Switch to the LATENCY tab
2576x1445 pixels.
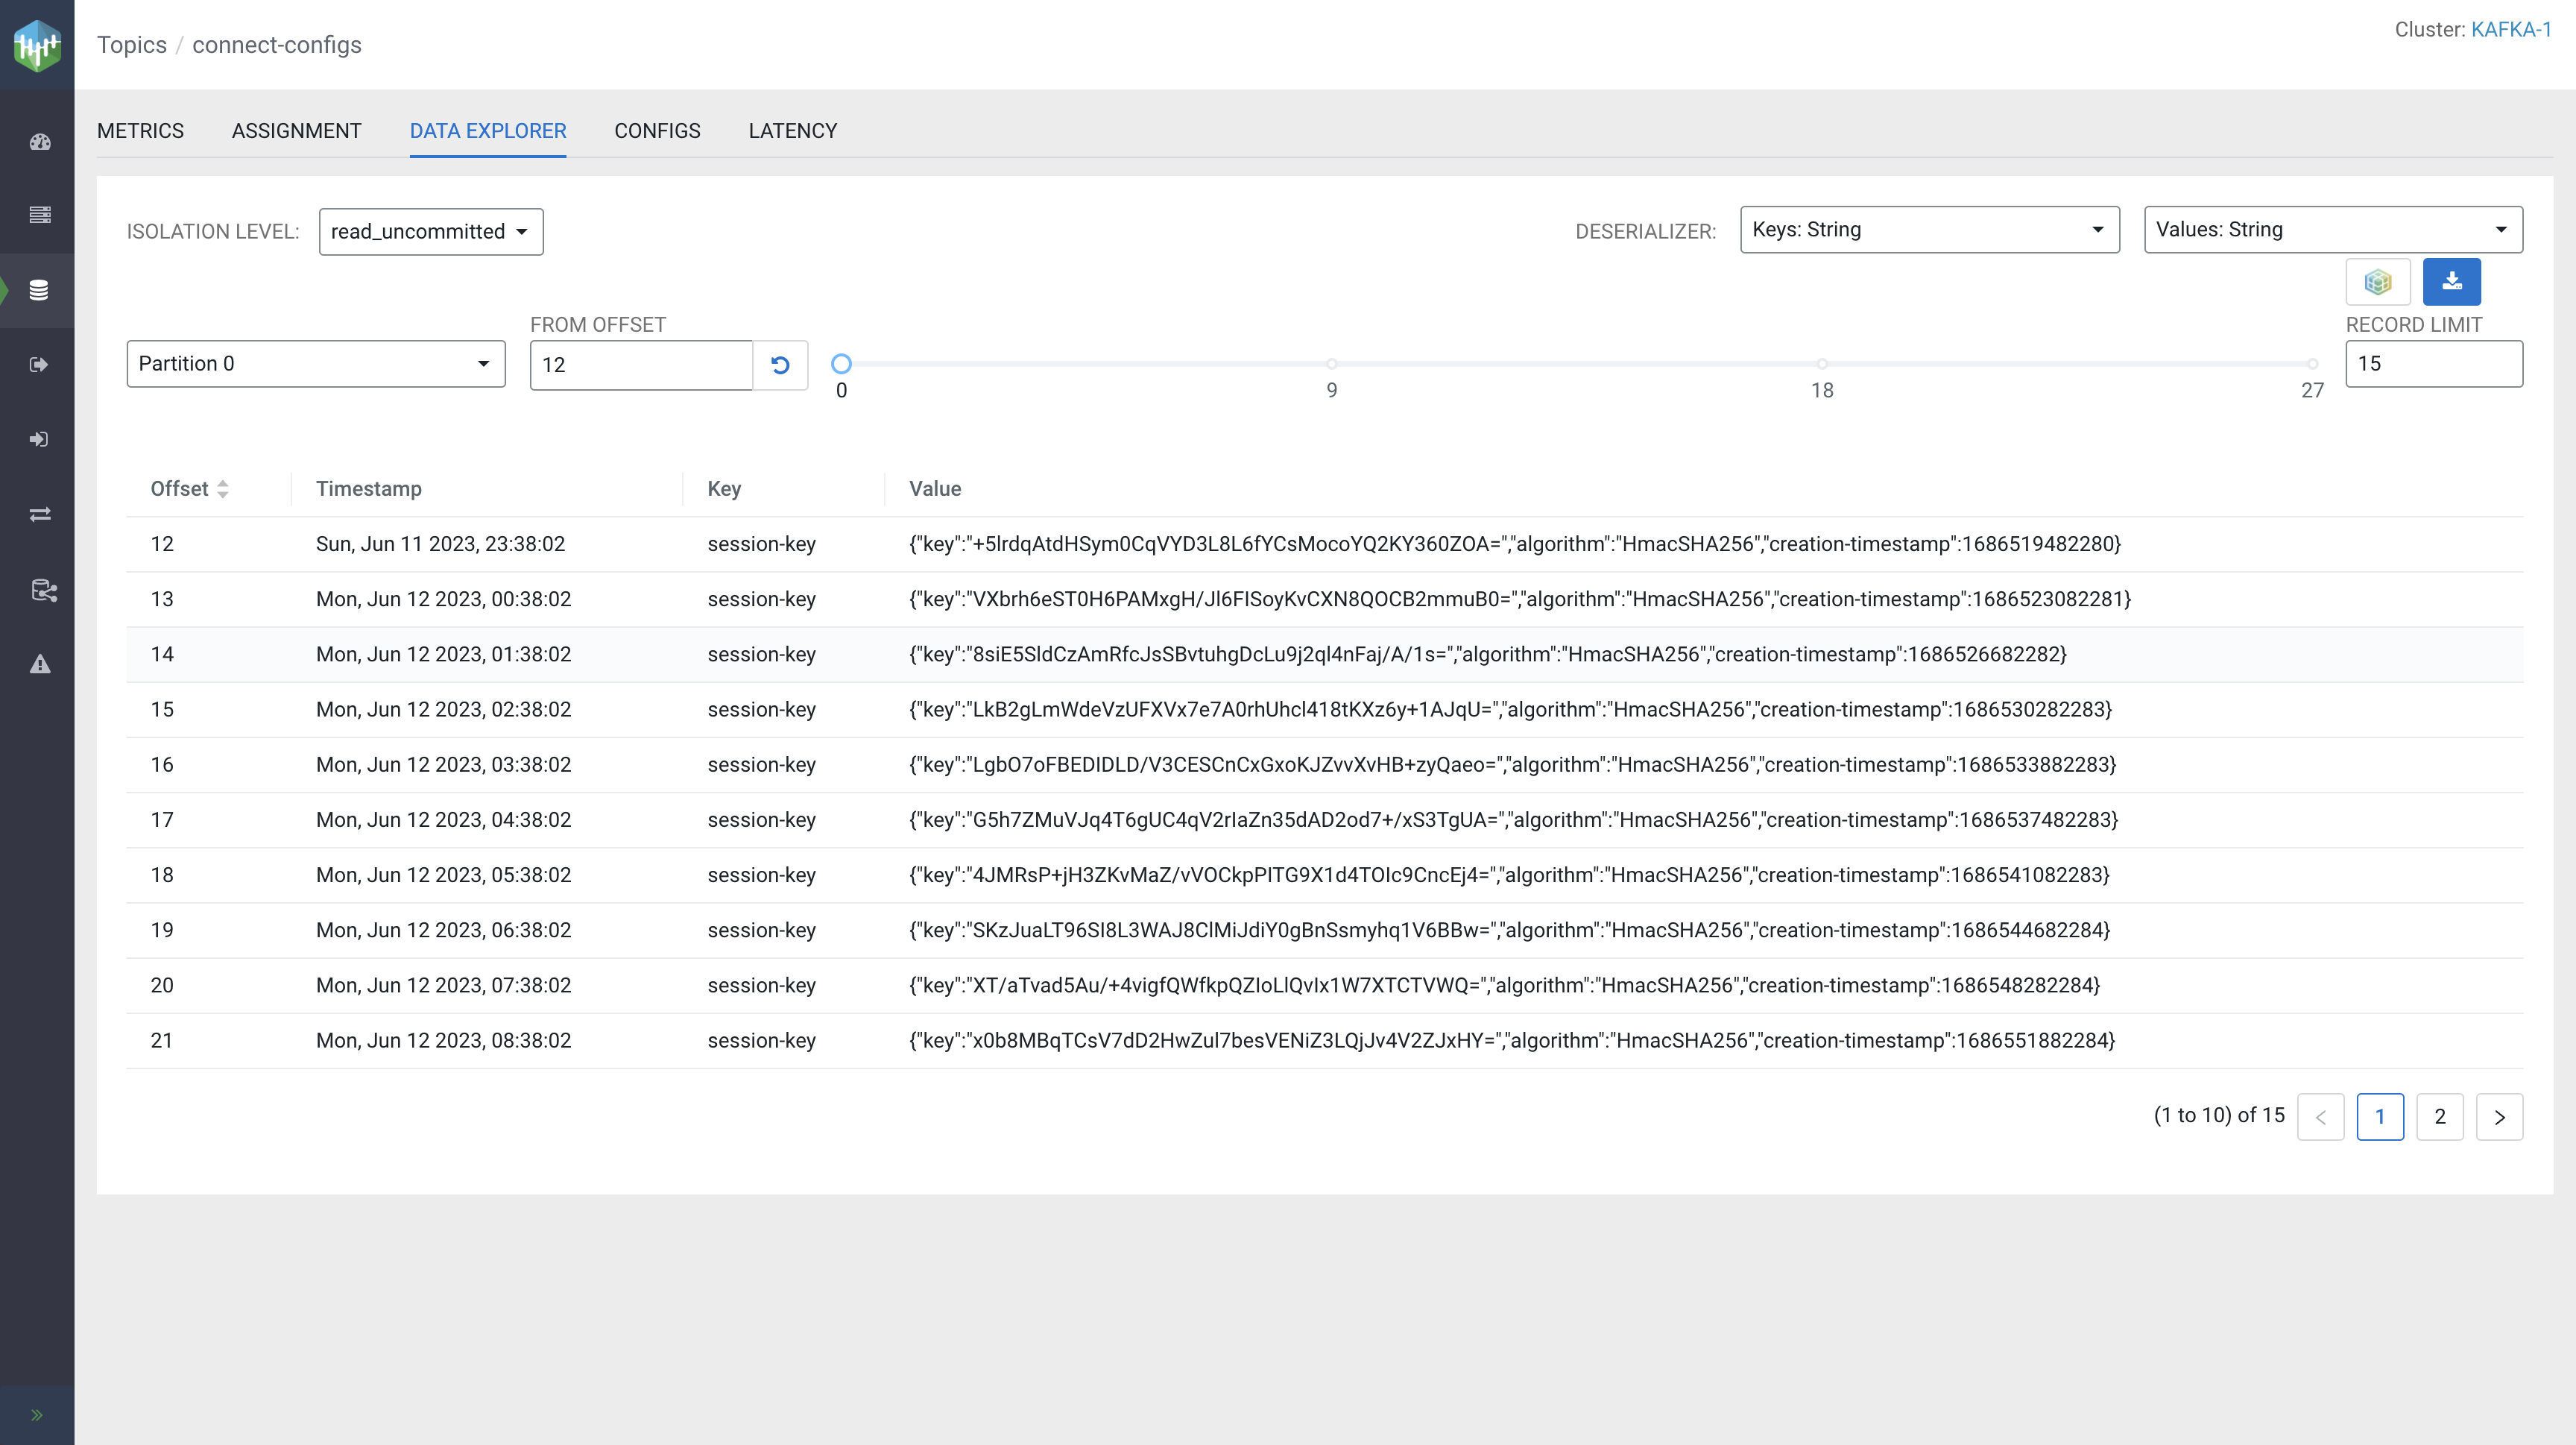click(x=792, y=131)
